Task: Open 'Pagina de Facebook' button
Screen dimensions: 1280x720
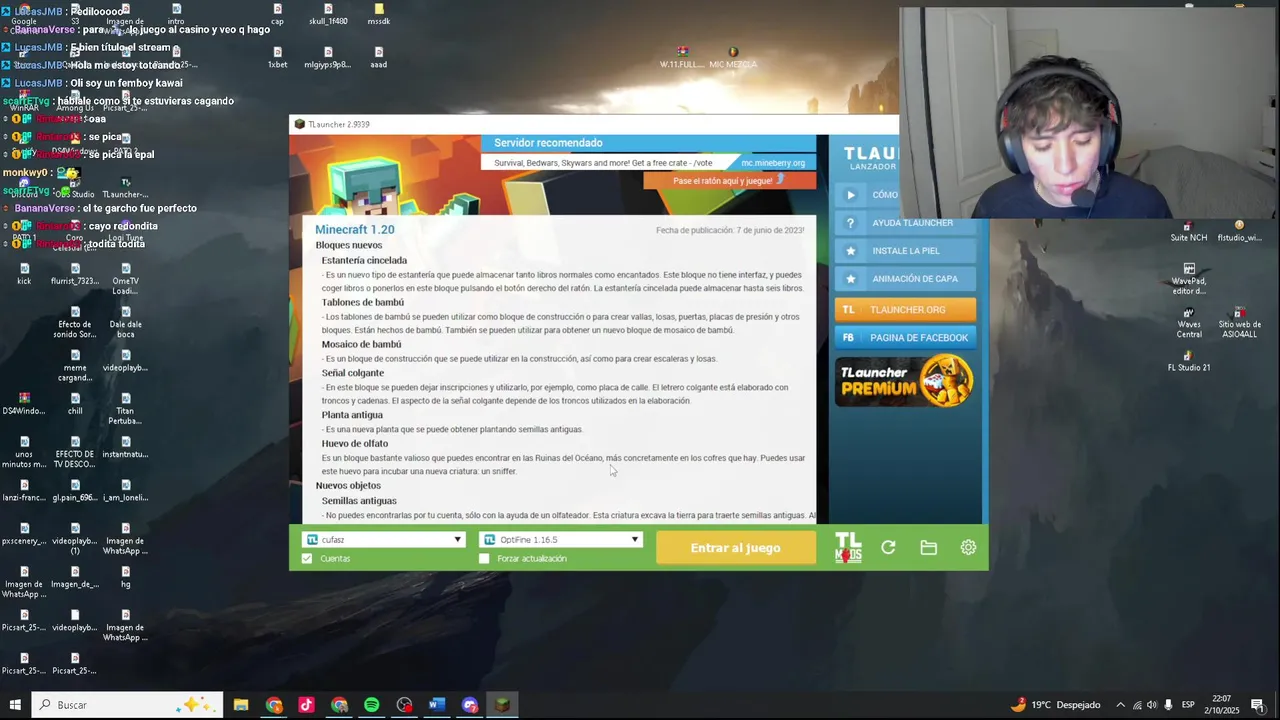Action: coord(905,338)
